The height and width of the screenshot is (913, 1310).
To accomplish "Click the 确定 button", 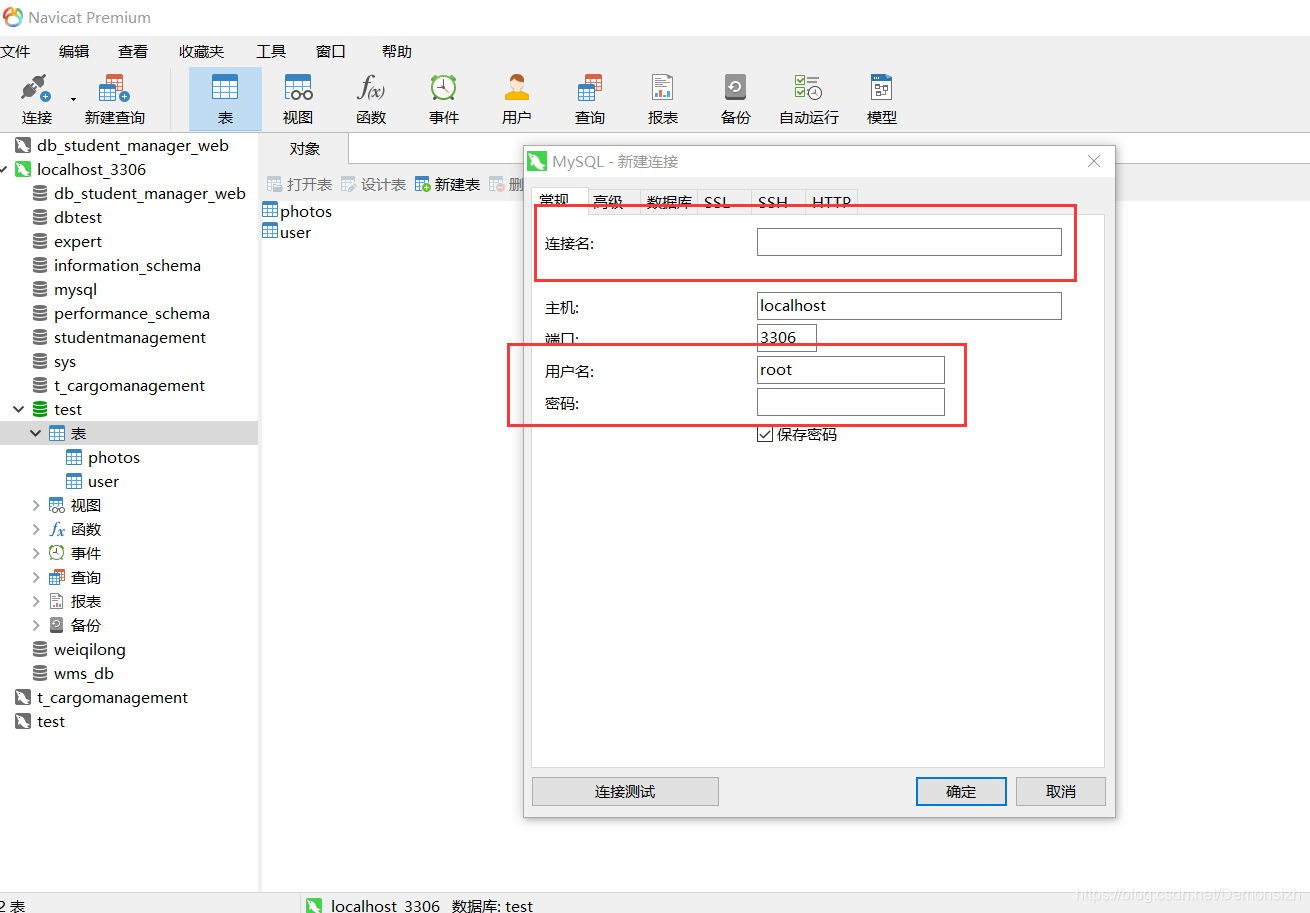I will (961, 791).
